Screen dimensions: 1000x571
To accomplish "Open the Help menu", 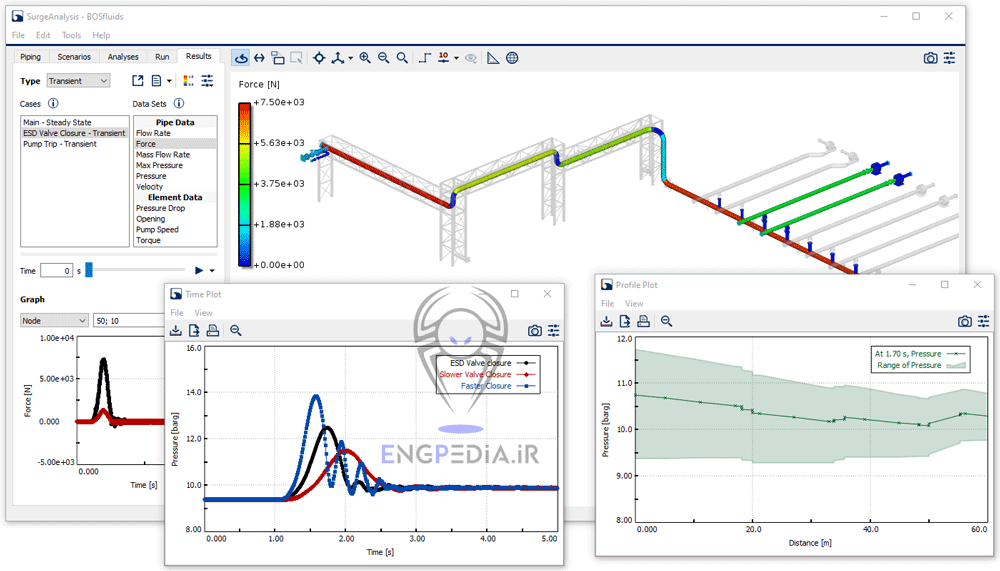I will click(x=101, y=35).
